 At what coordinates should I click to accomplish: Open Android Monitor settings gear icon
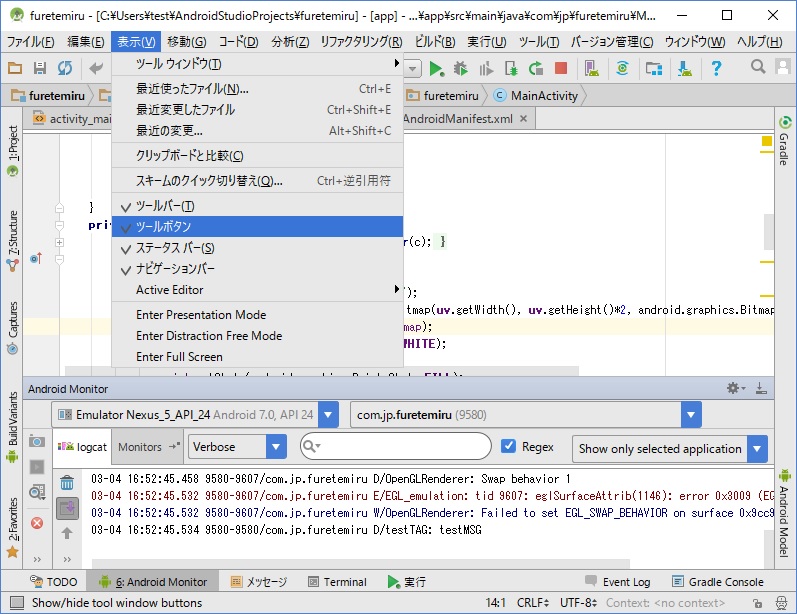(735, 388)
